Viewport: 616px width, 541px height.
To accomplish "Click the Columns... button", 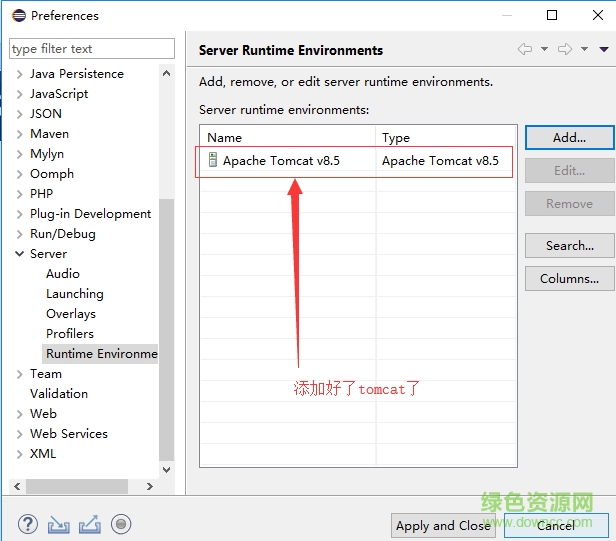I will point(569,279).
